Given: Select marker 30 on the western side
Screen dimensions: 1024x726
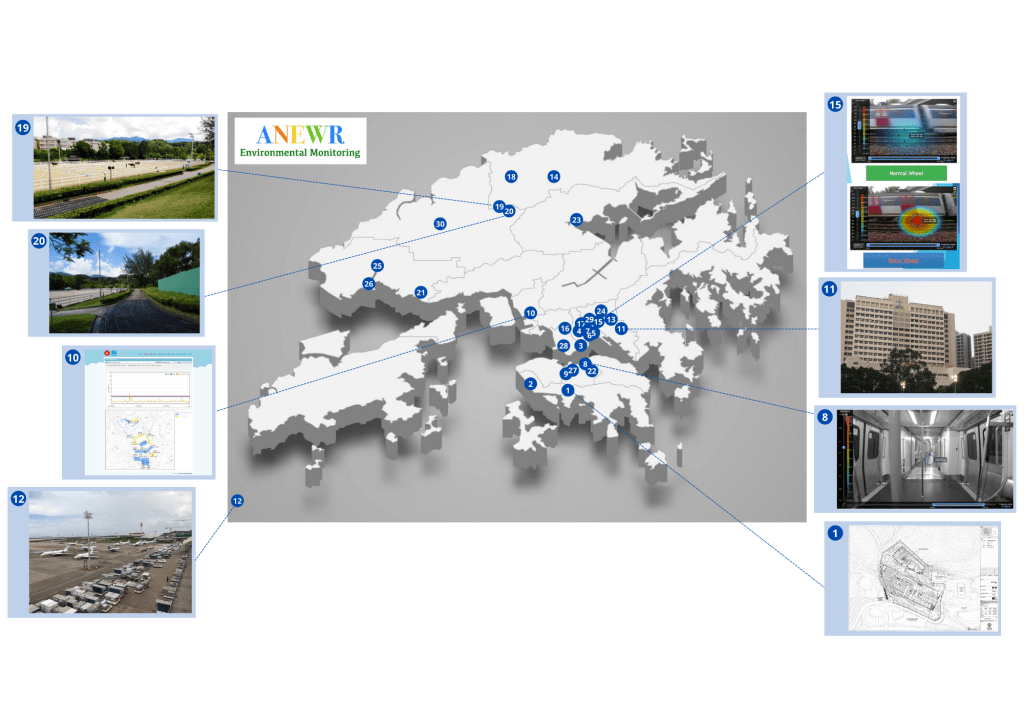Looking at the screenshot, I should (x=439, y=224).
